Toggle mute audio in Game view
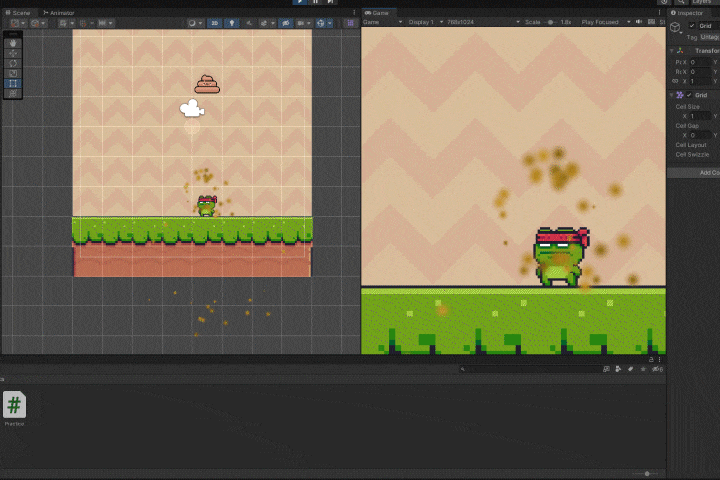The image size is (720, 480). coord(639,22)
